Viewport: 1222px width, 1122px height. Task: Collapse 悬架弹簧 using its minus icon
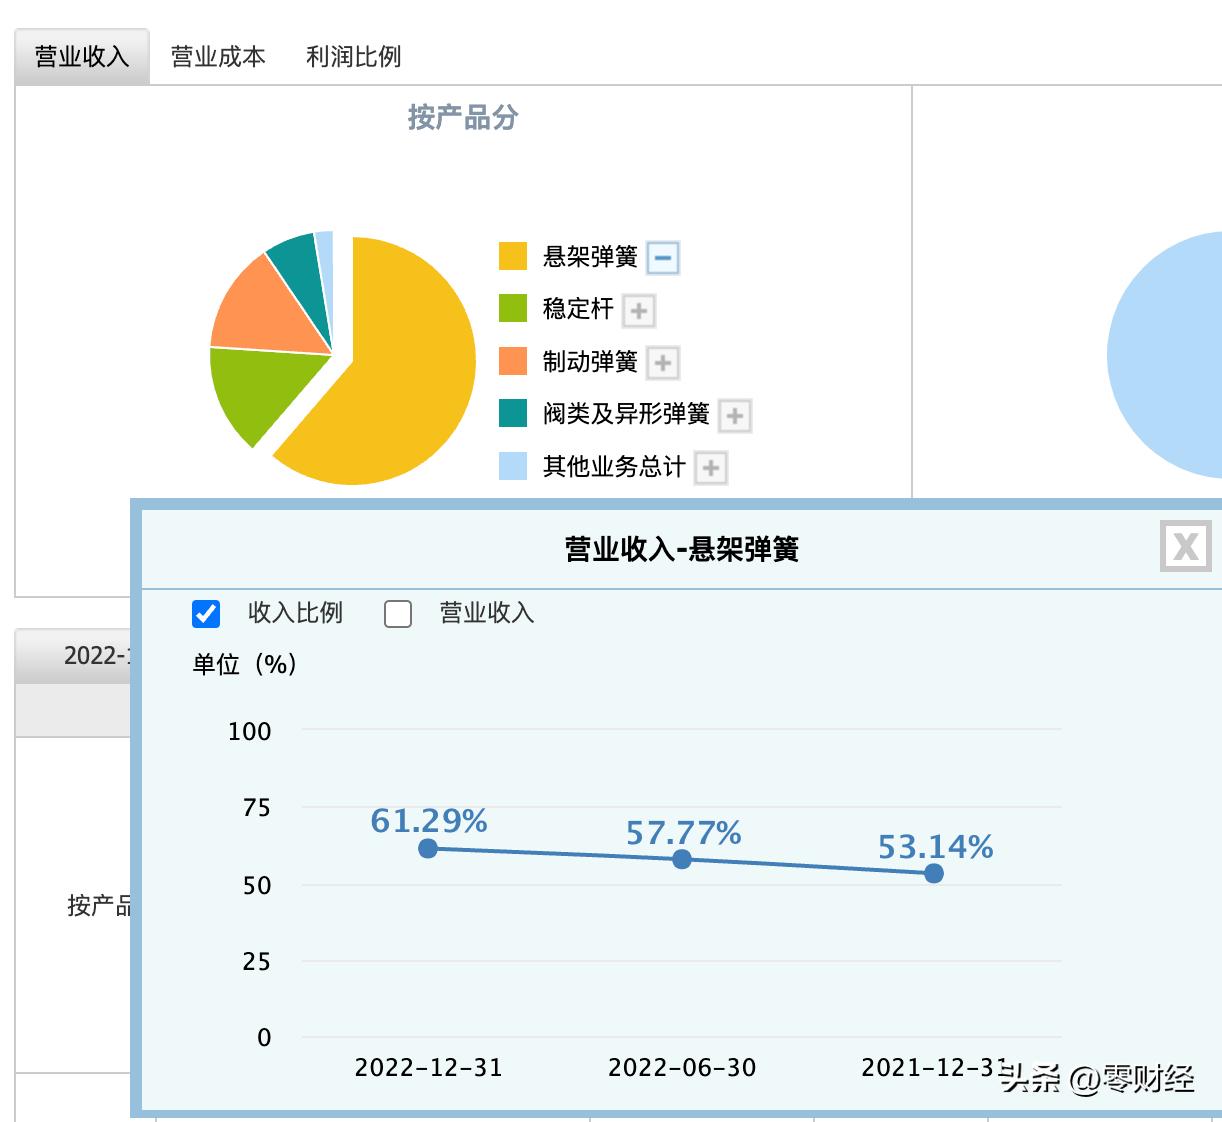(662, 257)
